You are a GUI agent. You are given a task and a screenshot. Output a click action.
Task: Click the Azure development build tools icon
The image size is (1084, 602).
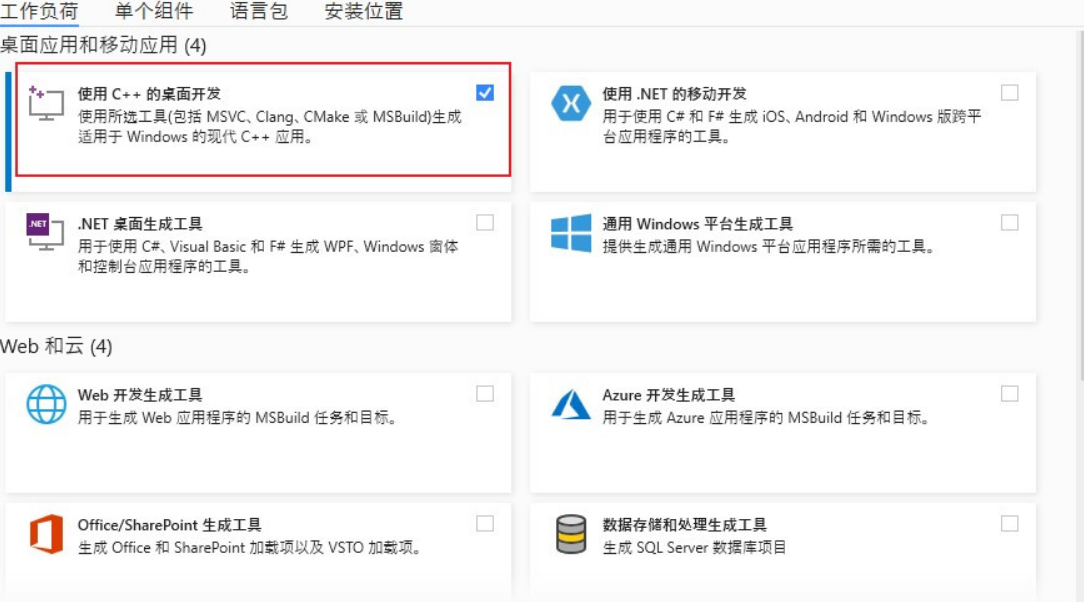click(571, 402)
